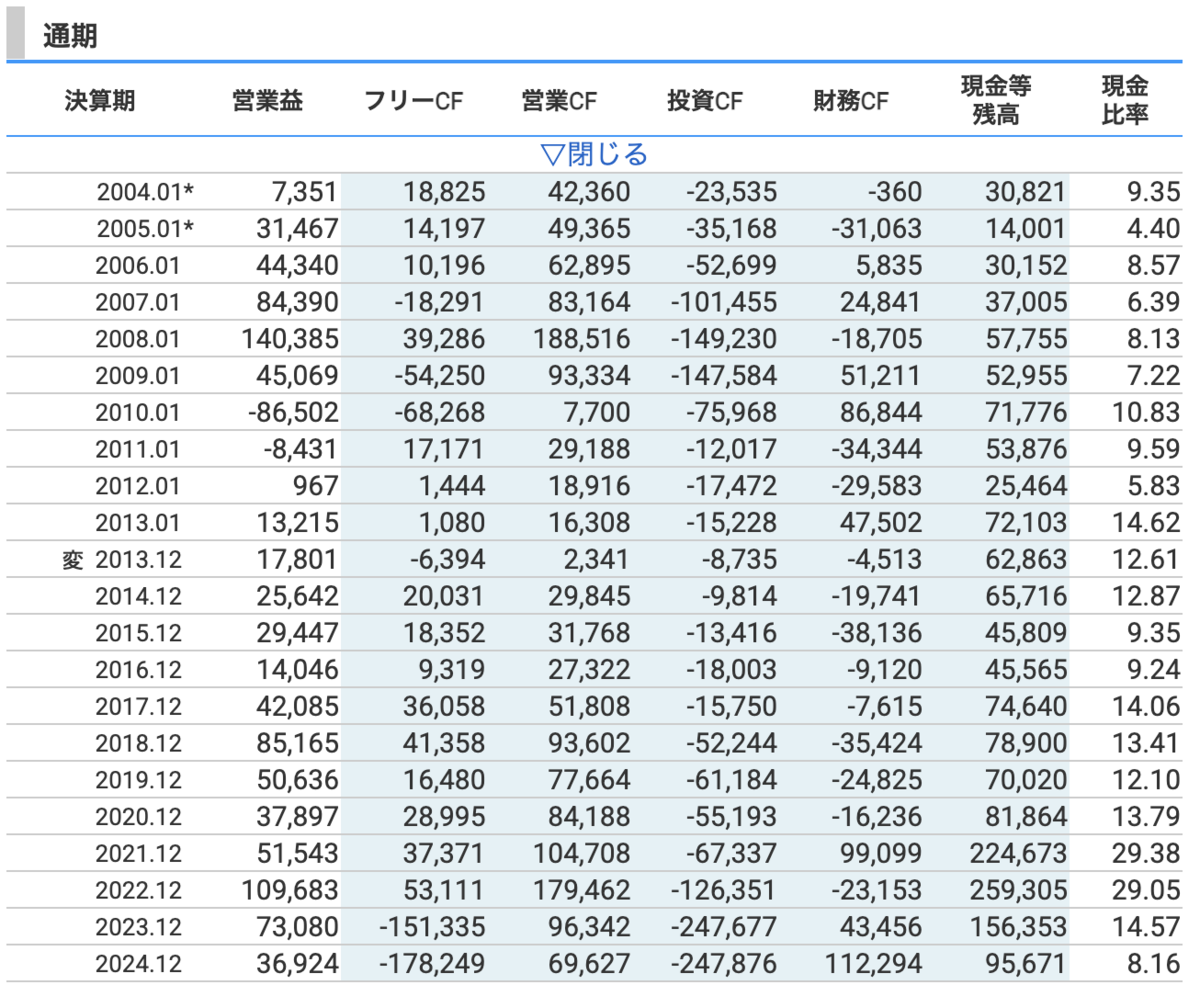1200x985 pixels.
Task: Click cash ratio value 29.05
Action: [1148, 889]
